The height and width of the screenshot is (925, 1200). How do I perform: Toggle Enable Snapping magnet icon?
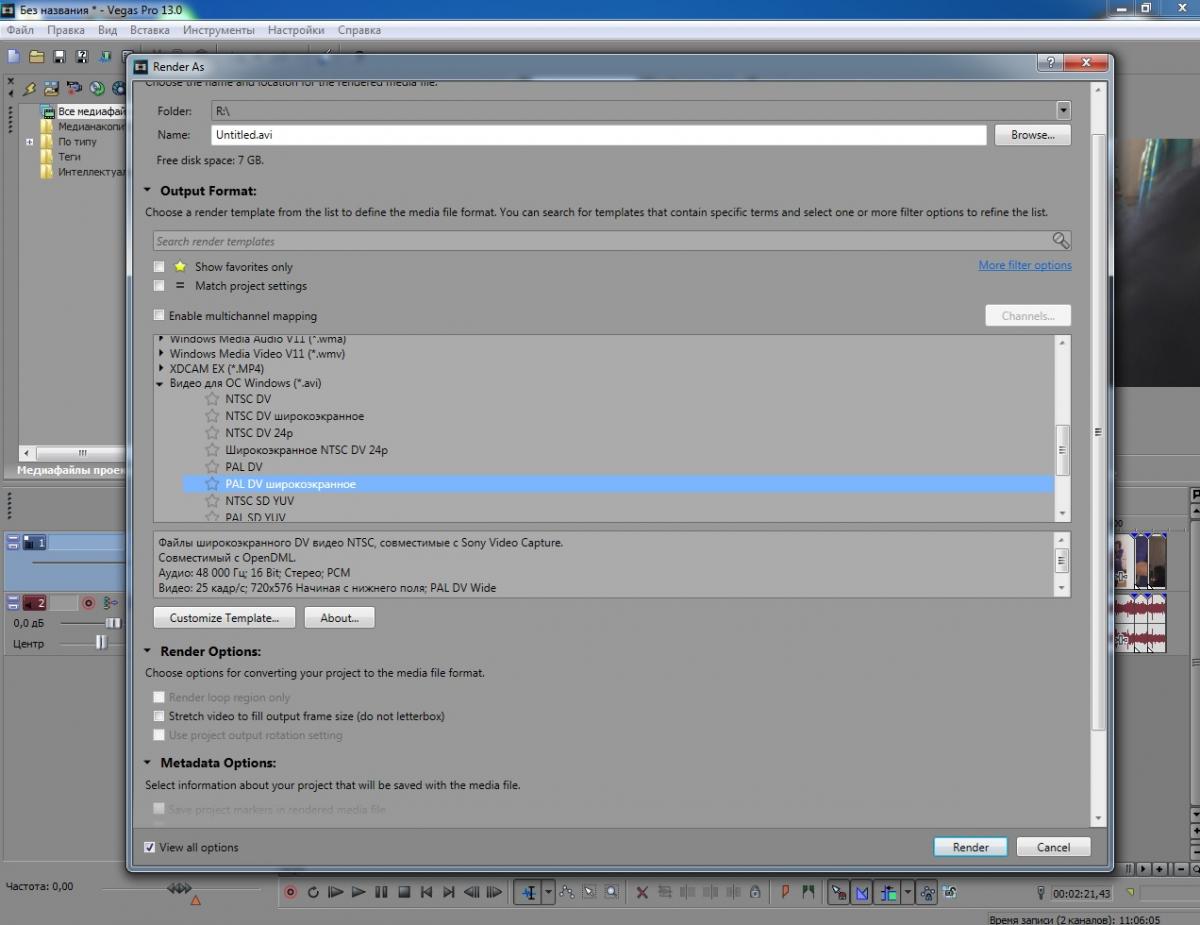tap(839, 892)
